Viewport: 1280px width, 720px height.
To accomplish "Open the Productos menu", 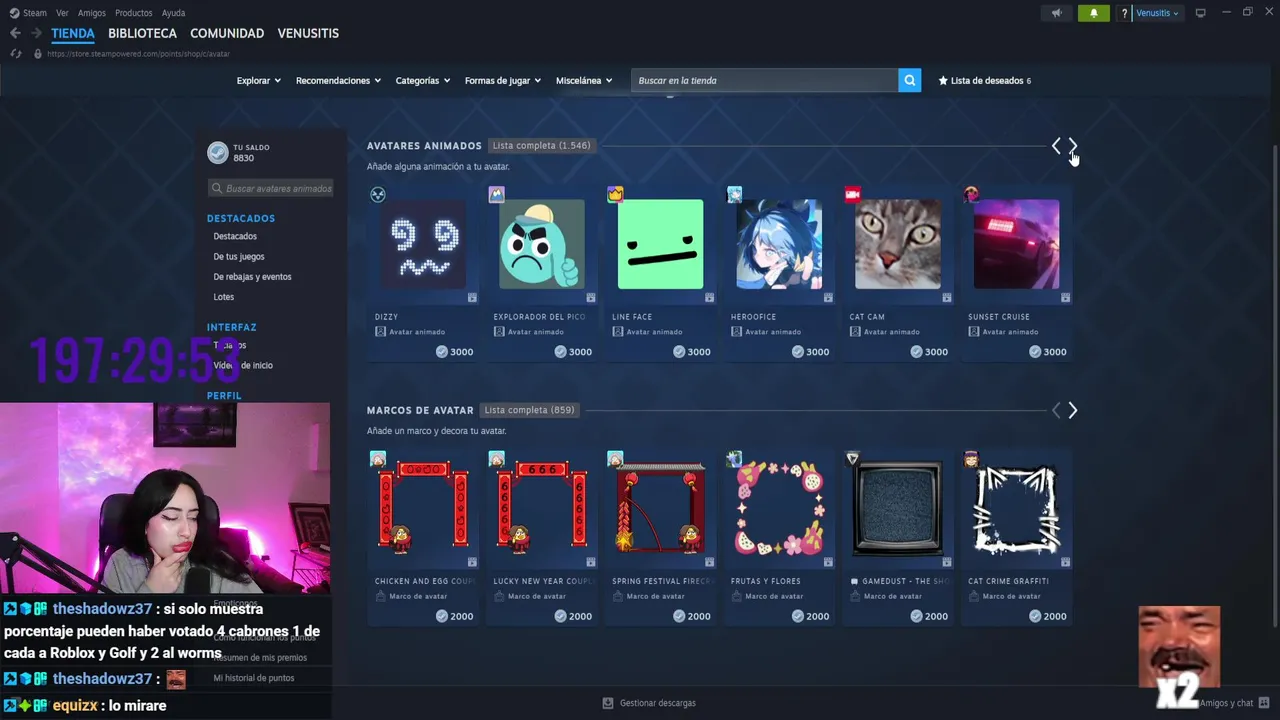I will pyautogui.click(x=133, y=13).
